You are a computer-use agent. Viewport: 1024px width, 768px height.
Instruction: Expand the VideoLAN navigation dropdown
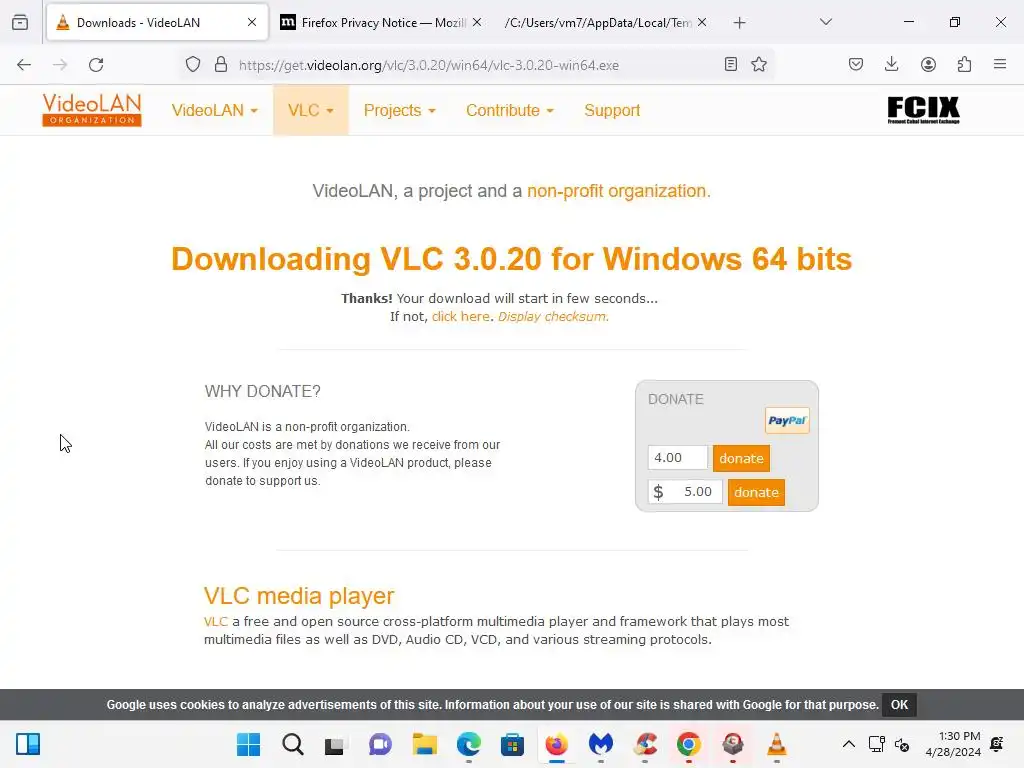tap(214, 110)
